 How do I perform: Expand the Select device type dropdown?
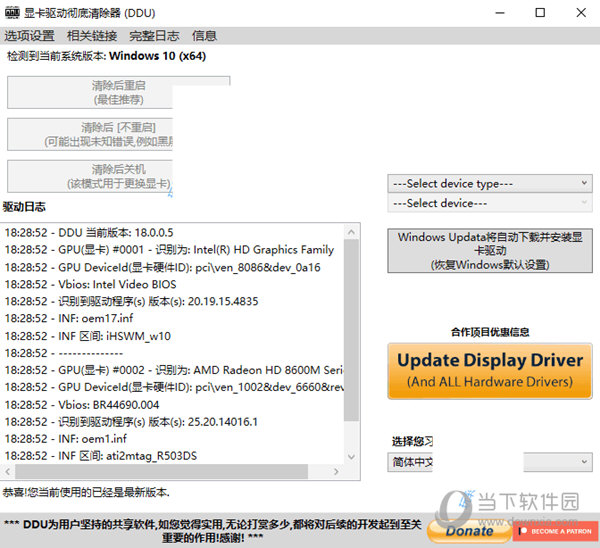[490, 184]
